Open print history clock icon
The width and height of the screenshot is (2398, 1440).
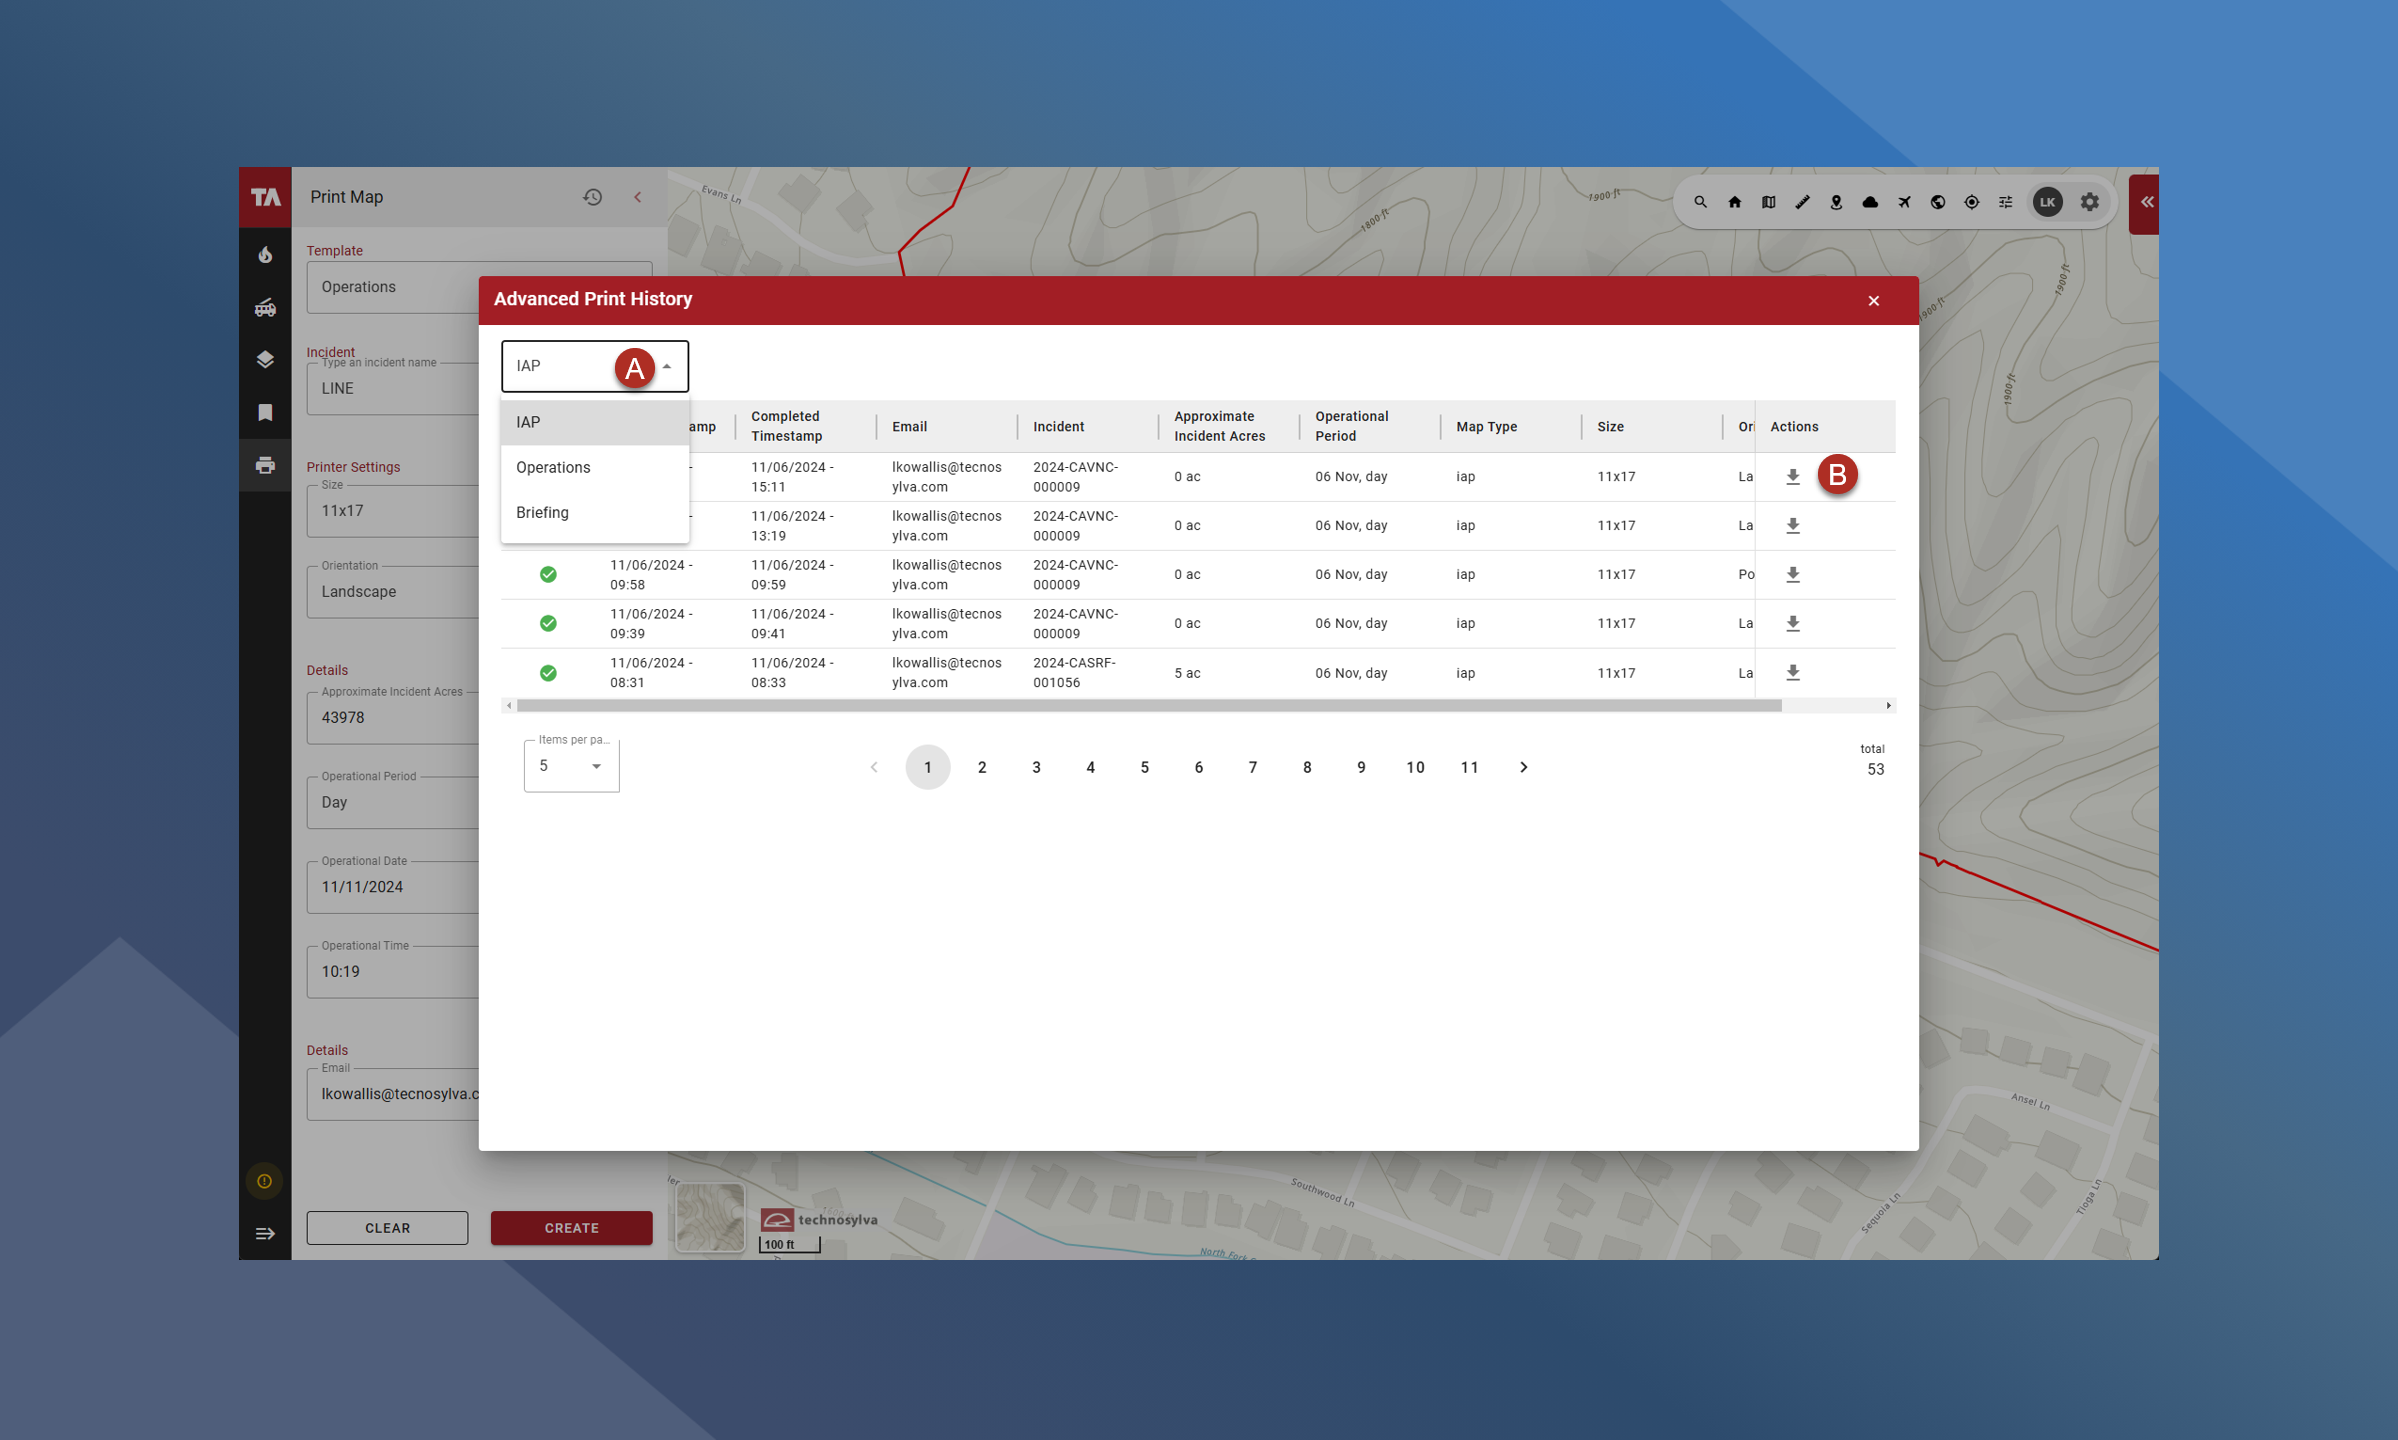pyautogui.click(x=592, y=197)
